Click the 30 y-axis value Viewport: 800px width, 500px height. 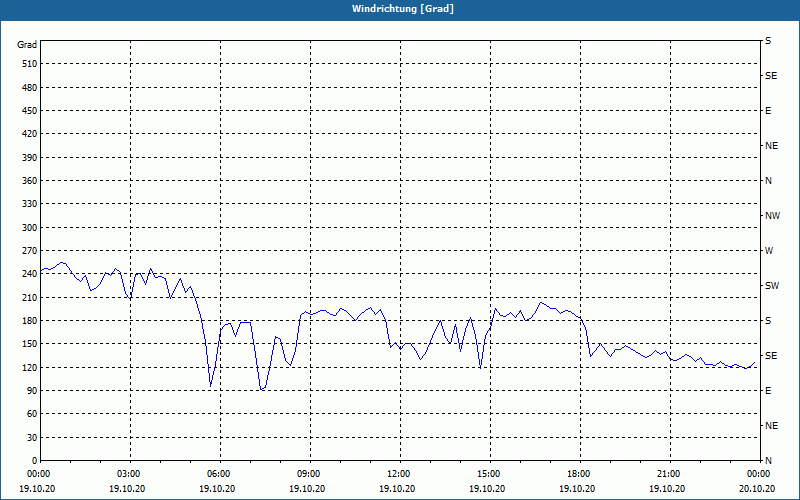pyautogui.click(x=31, y=437)
